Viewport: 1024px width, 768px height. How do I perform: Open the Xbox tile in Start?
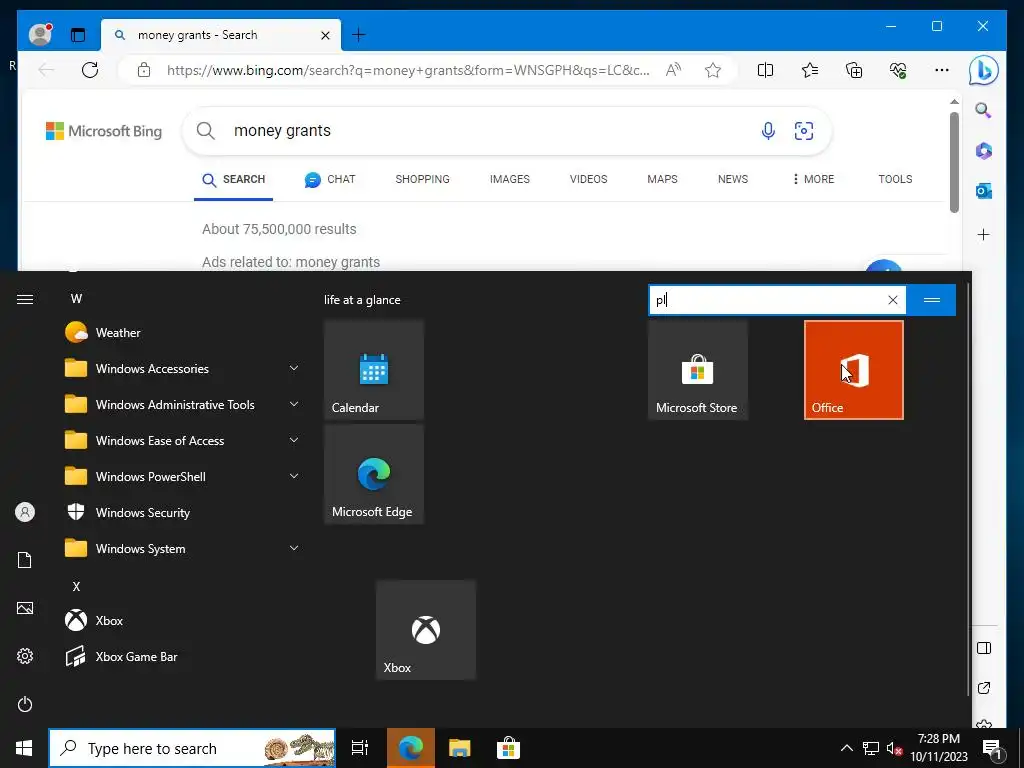click(x=426, y=630)
